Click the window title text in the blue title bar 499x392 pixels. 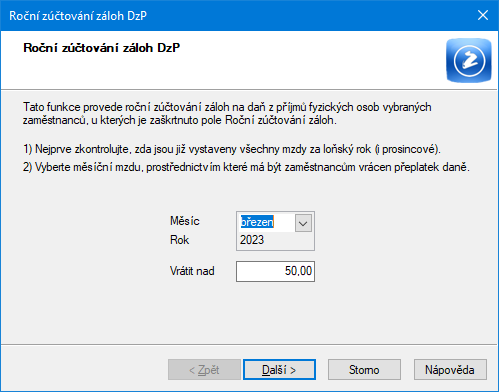(78, 16)
